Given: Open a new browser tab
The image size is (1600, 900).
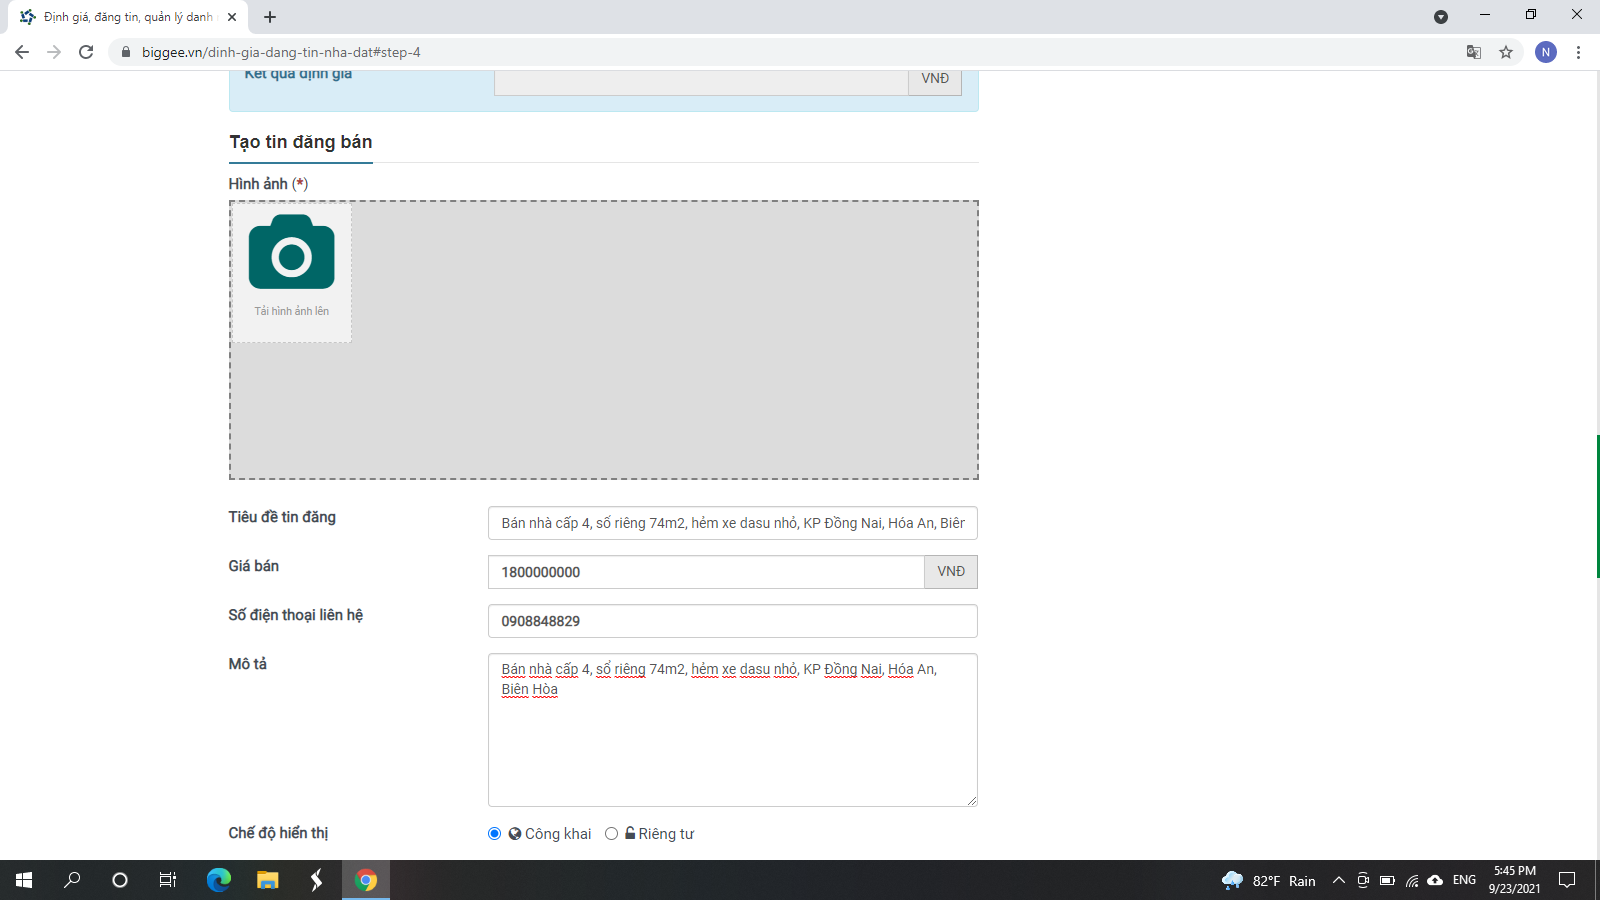Looking at the screenshot, I should [270, 17].
